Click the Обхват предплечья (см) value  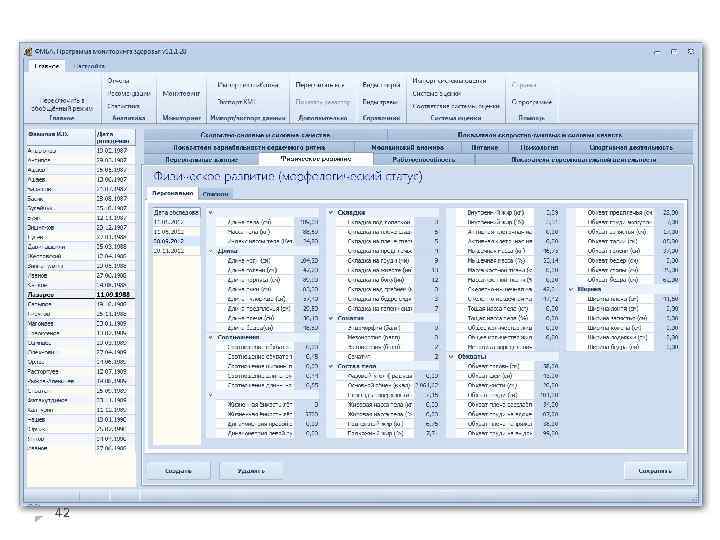(668, 213)
